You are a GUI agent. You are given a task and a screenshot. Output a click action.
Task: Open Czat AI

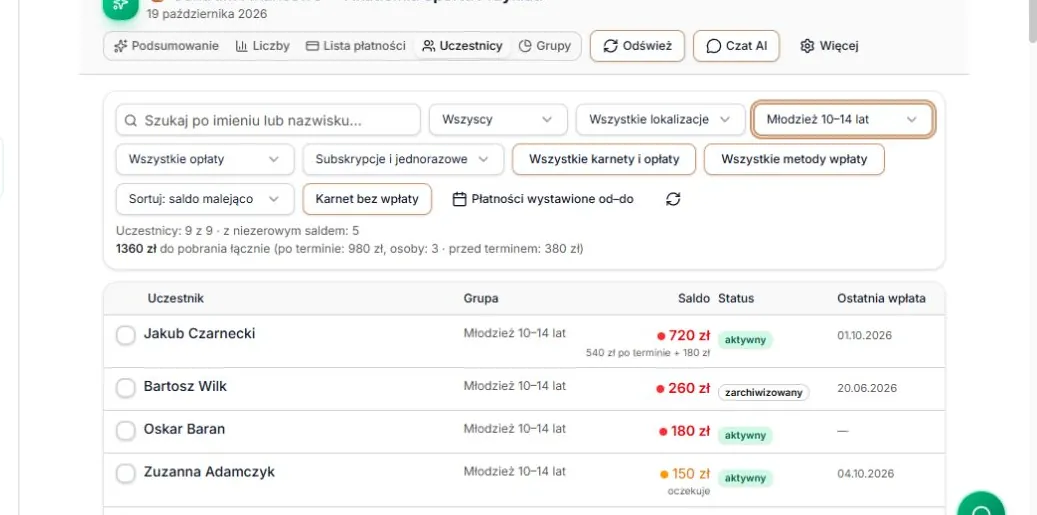[737, 46]
